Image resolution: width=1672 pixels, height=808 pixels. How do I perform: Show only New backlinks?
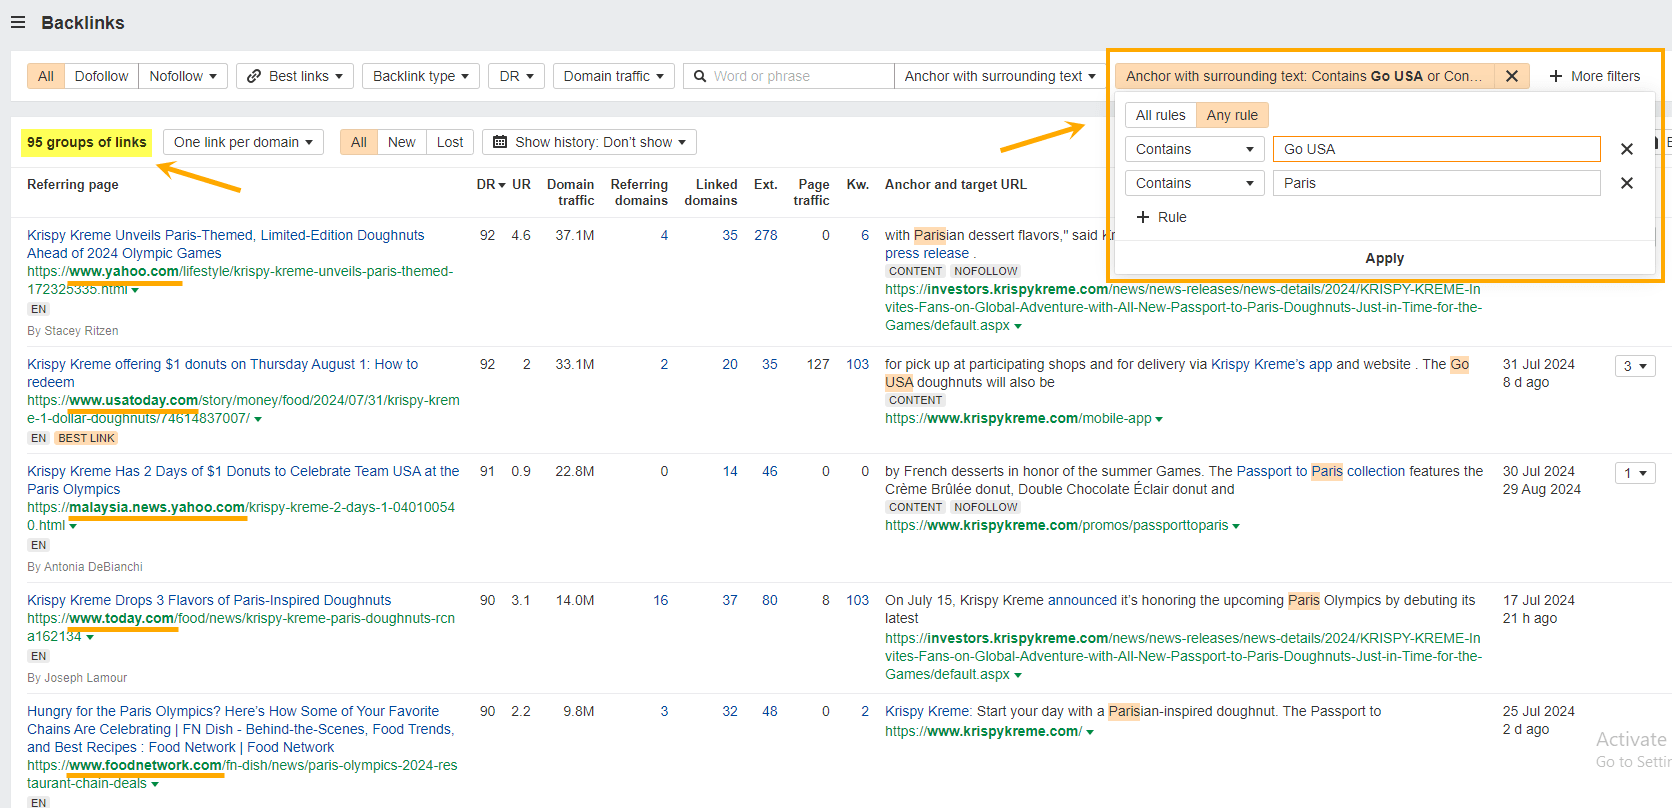click(401, 142)
